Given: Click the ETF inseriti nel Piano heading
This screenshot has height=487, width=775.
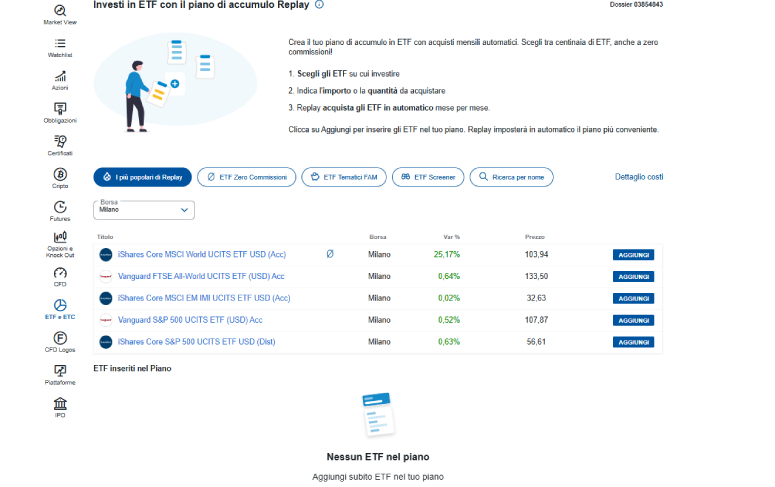Looking at the screenshot, I should [x=132, y=368].
